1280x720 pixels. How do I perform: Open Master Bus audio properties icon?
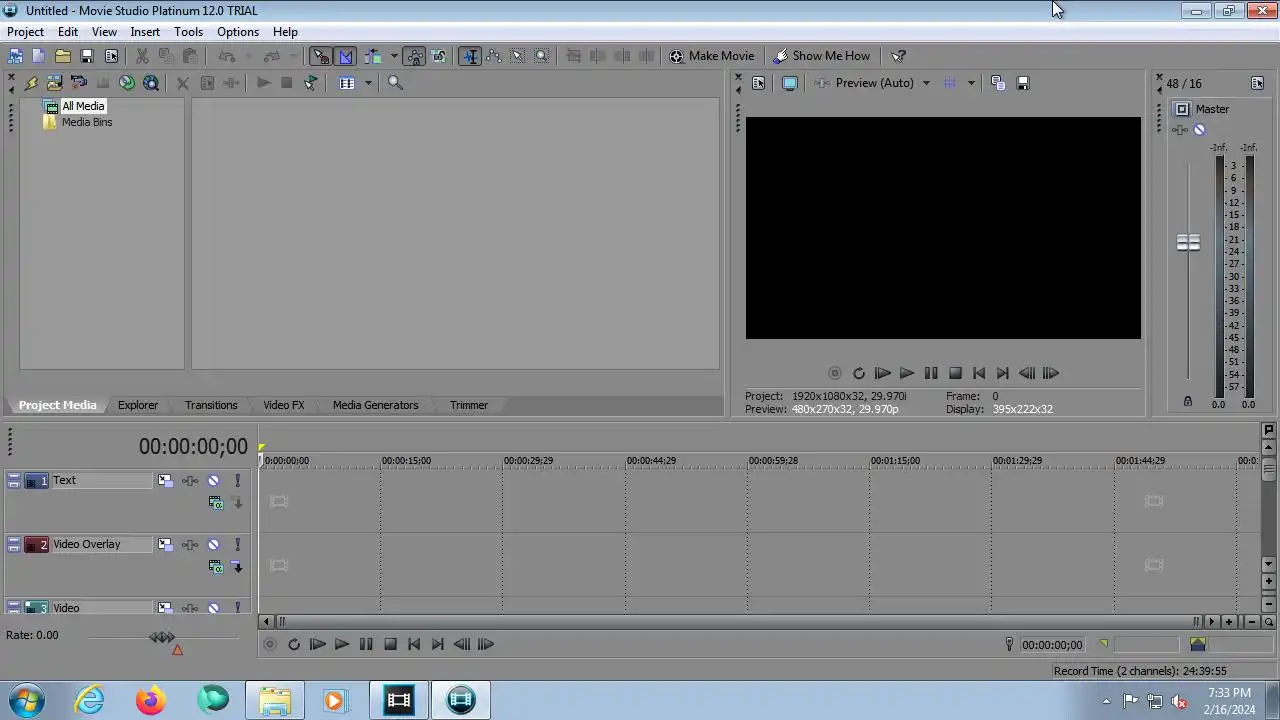(x=1258, y=83)
